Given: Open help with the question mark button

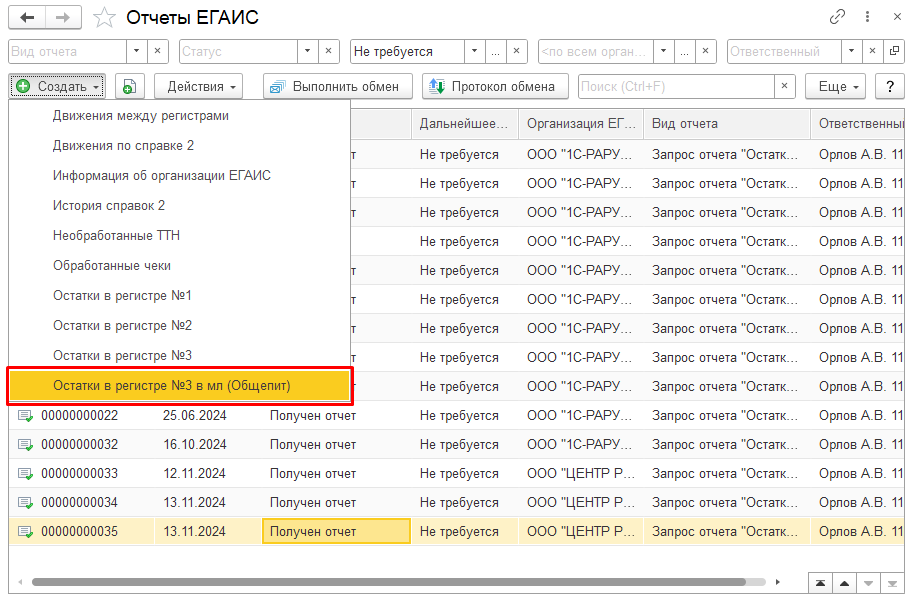Looking at the screenshot, I should pyautogui.click(x=889, y=87).
